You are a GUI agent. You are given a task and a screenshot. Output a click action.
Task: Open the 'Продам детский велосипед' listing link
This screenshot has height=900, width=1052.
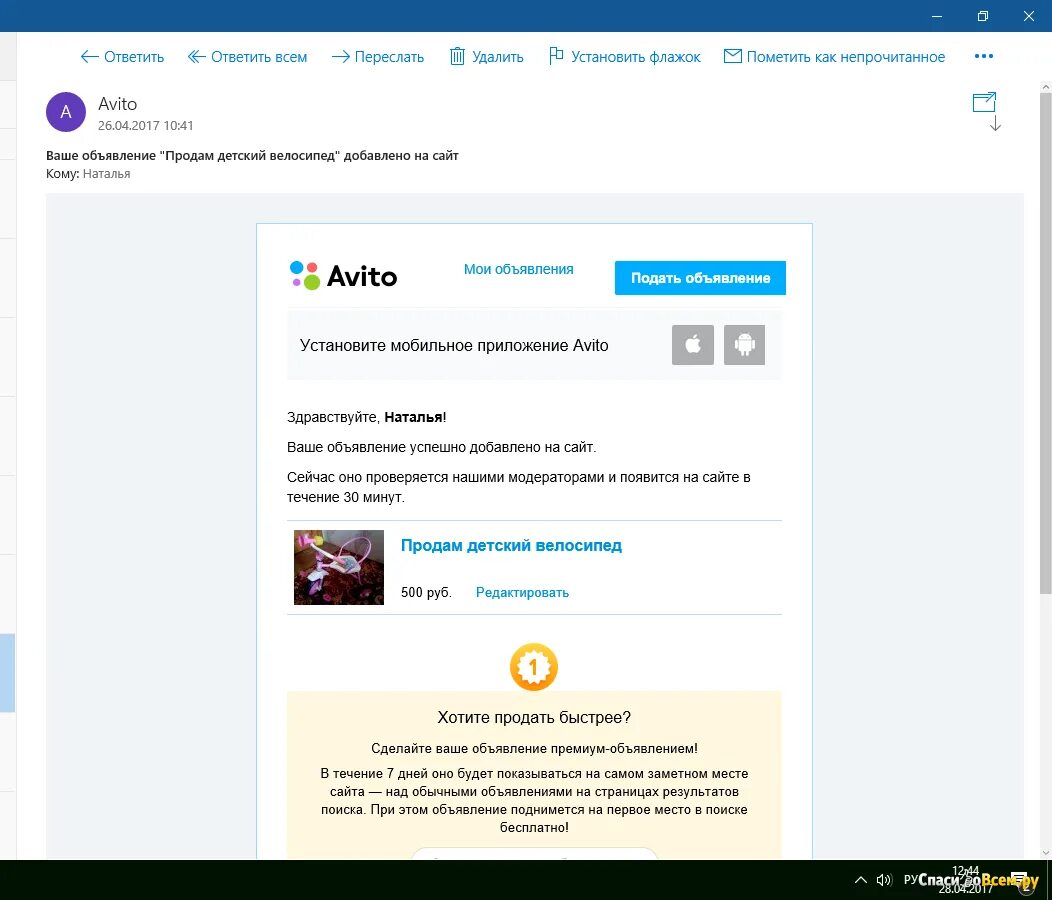click(511, 546)
